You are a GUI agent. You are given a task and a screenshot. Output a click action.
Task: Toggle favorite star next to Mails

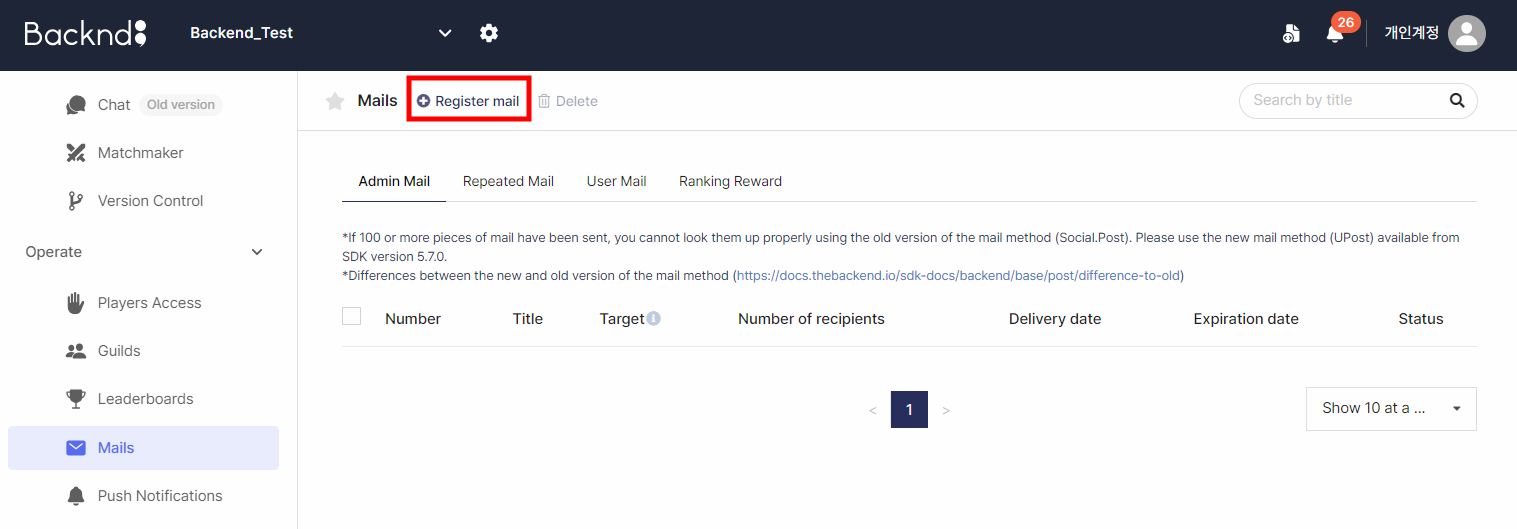(335, 101)
